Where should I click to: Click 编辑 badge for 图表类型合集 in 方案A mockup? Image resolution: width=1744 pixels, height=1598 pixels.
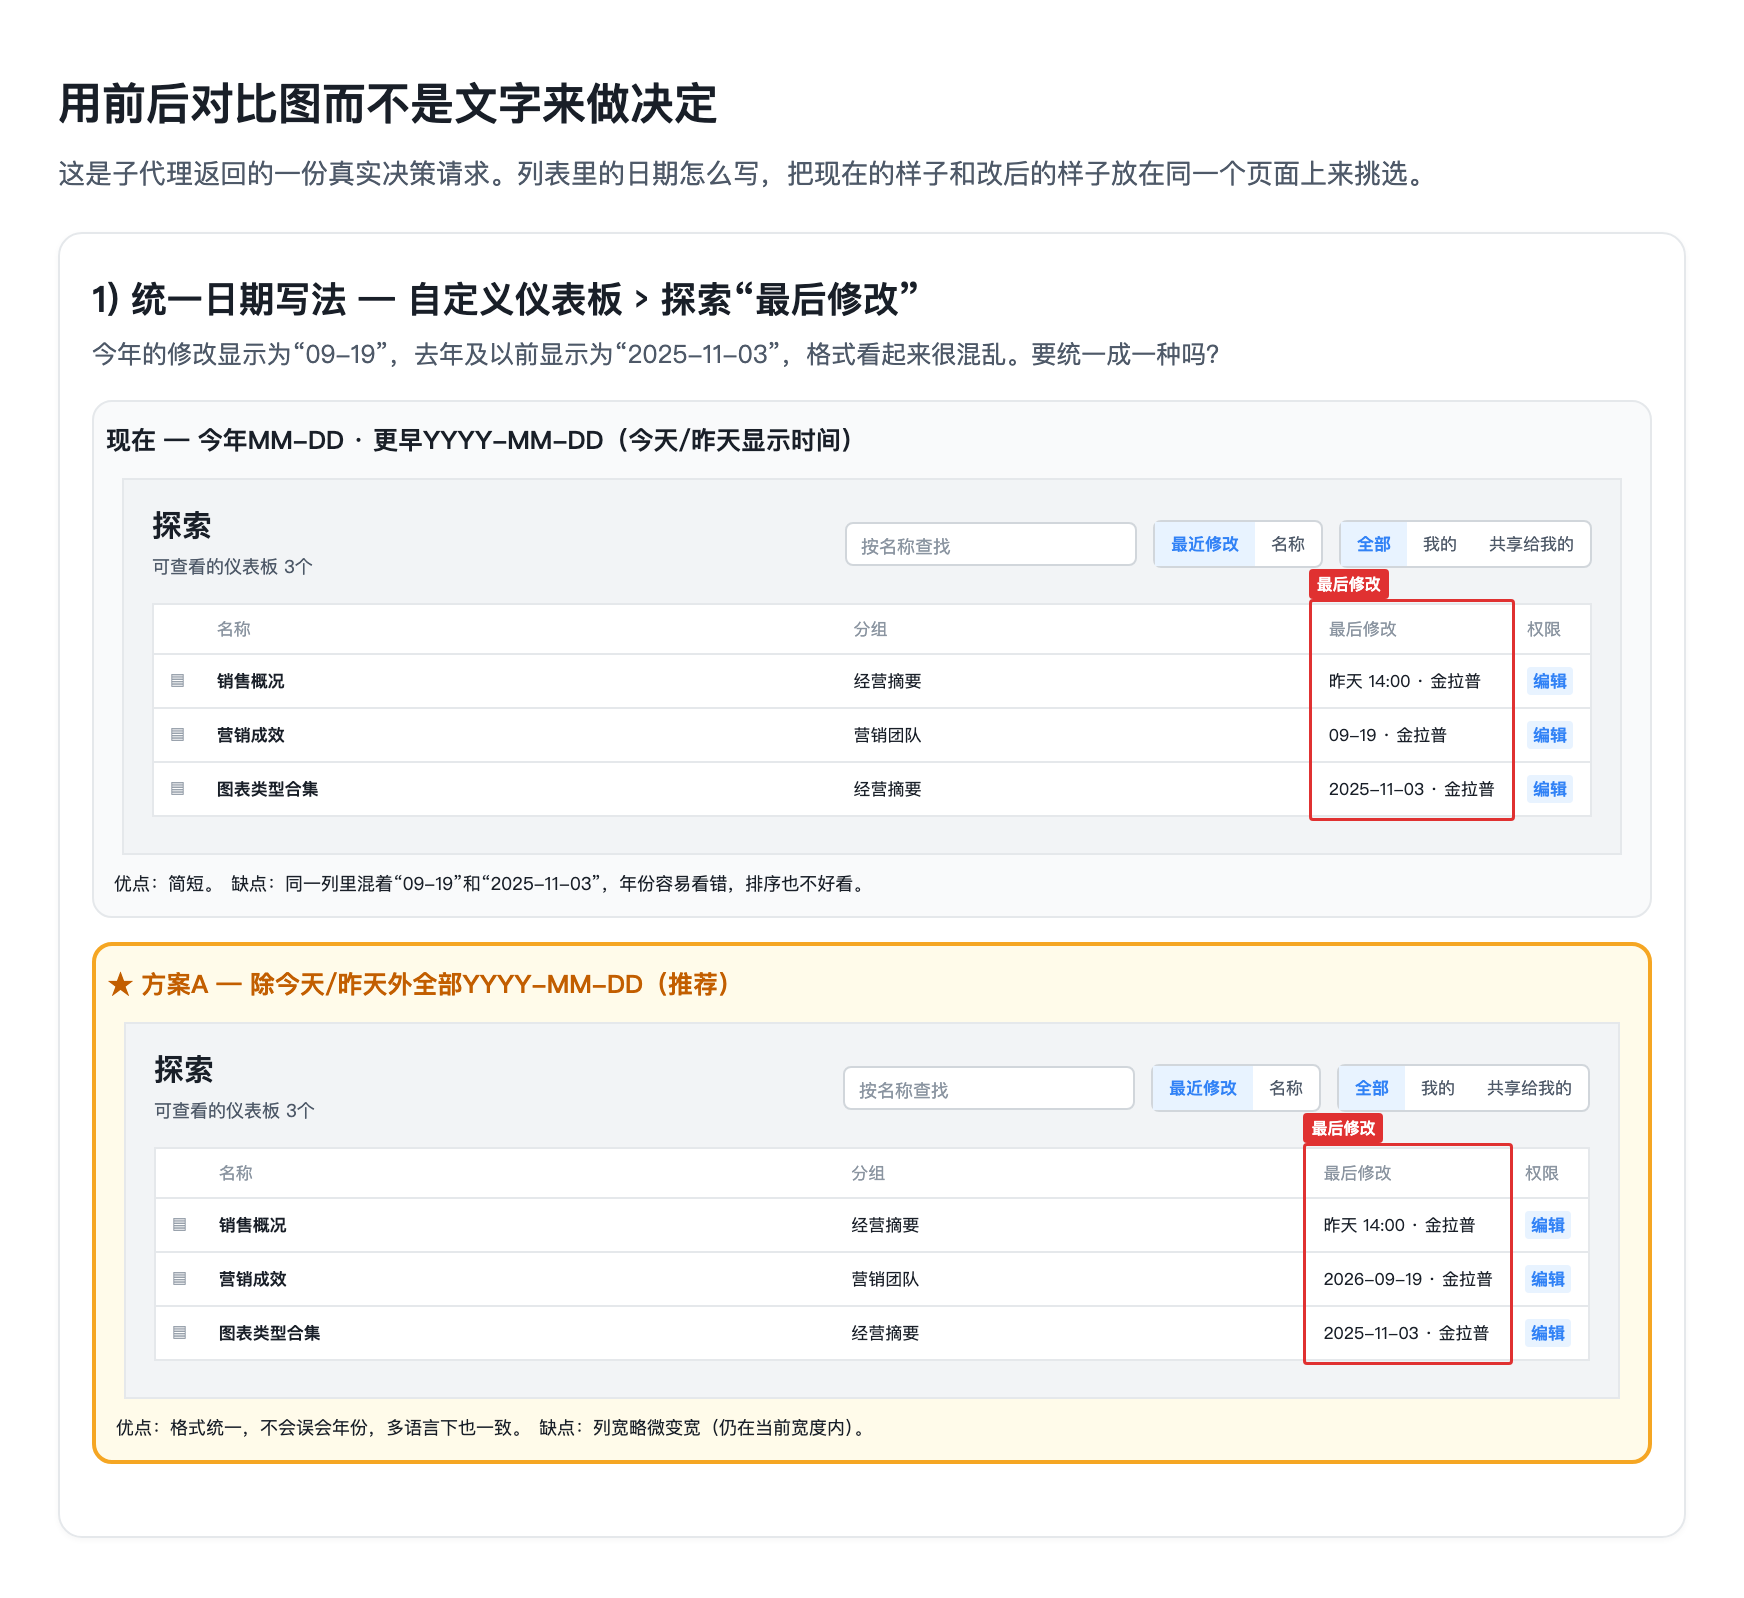pos(1547,1333)
